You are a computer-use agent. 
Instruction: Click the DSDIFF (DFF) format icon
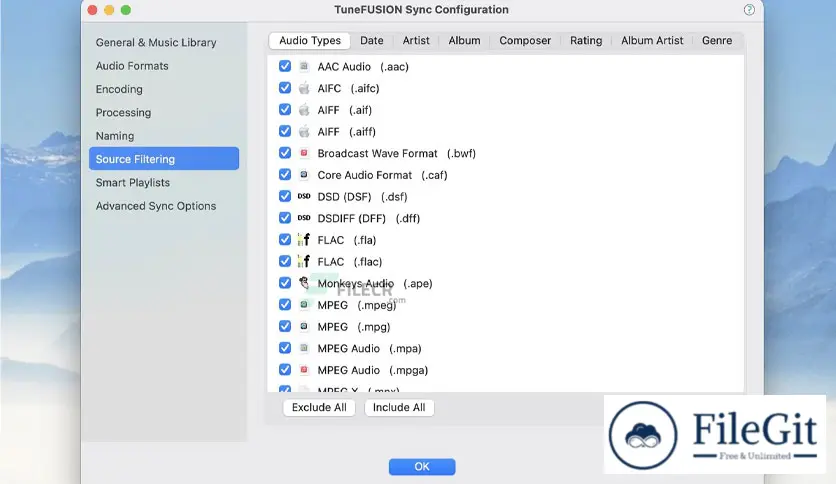(304, 218)
